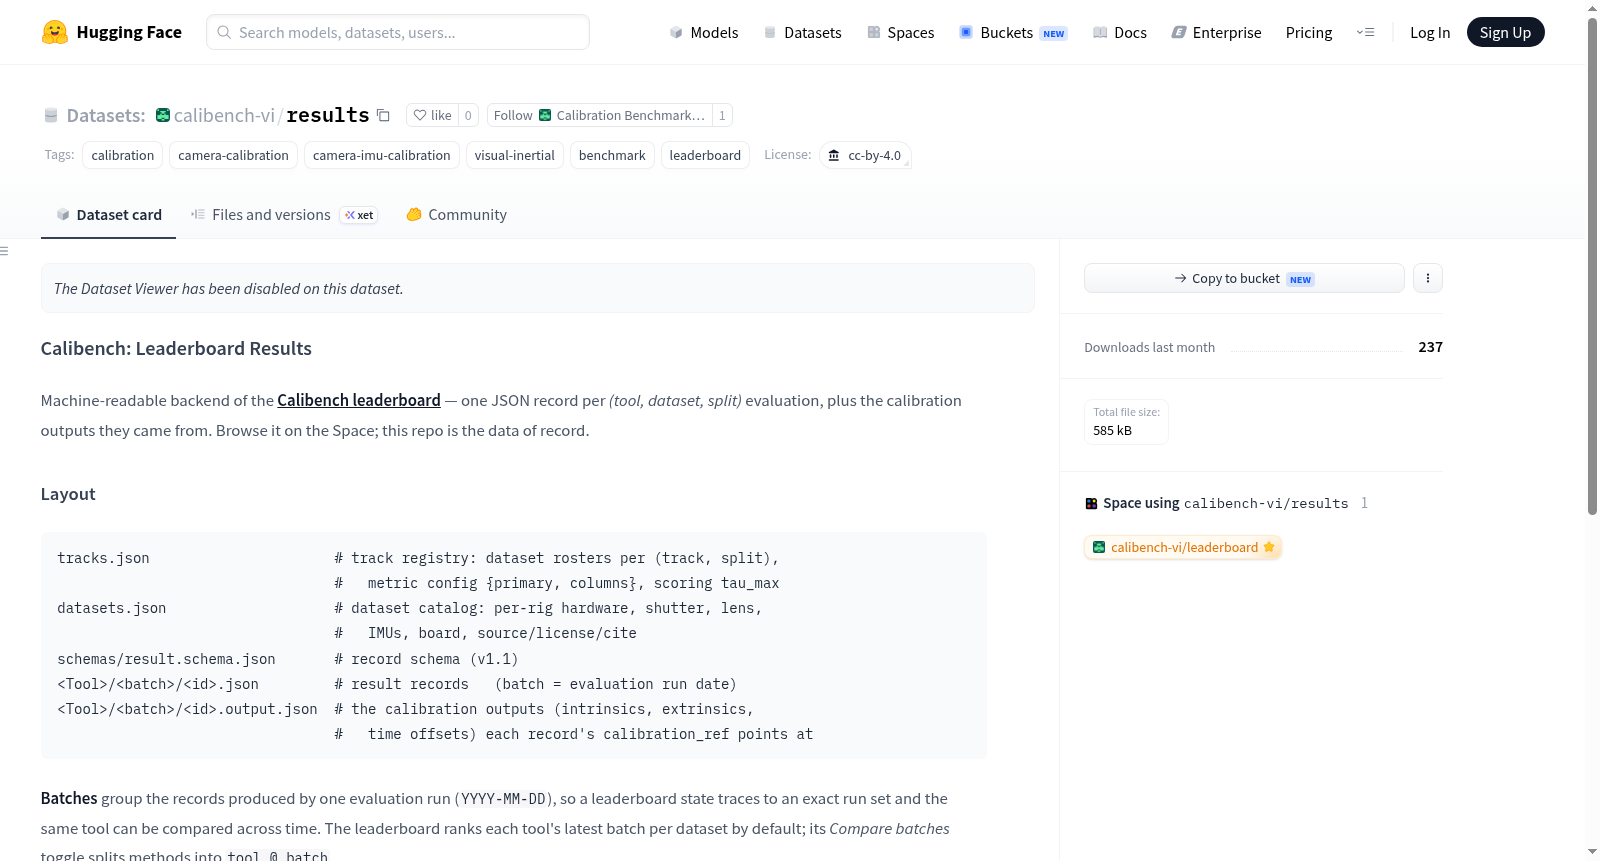
Task: Click the Layout heading
Action: point(68,494)
